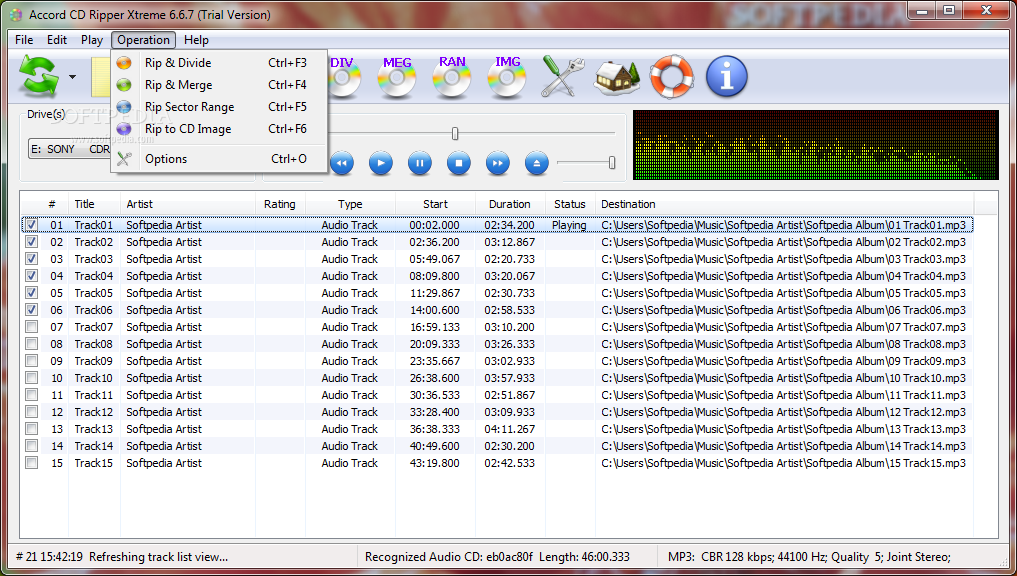The image size is (1017, 576).
Task: Click the Playing status of Track01
Action: click(569, 225)
